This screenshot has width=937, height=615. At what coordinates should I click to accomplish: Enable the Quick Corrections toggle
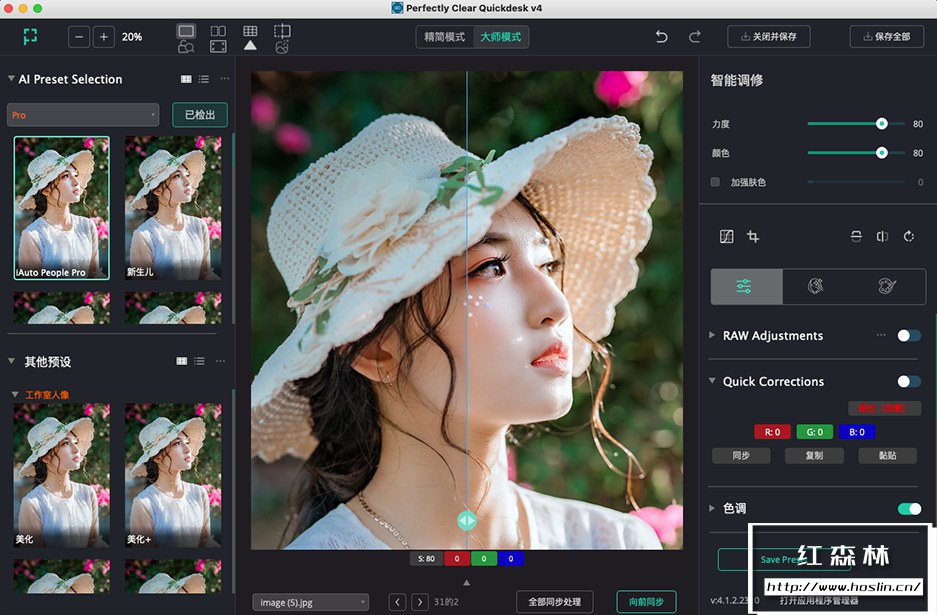click(x=910, y=381)
